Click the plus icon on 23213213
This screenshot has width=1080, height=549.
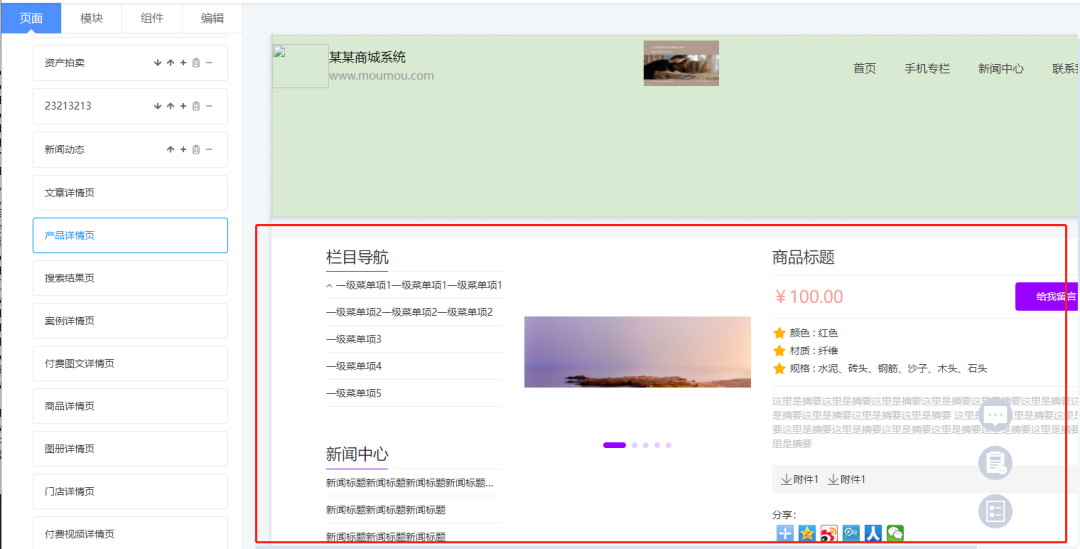[x=183, y=106]
